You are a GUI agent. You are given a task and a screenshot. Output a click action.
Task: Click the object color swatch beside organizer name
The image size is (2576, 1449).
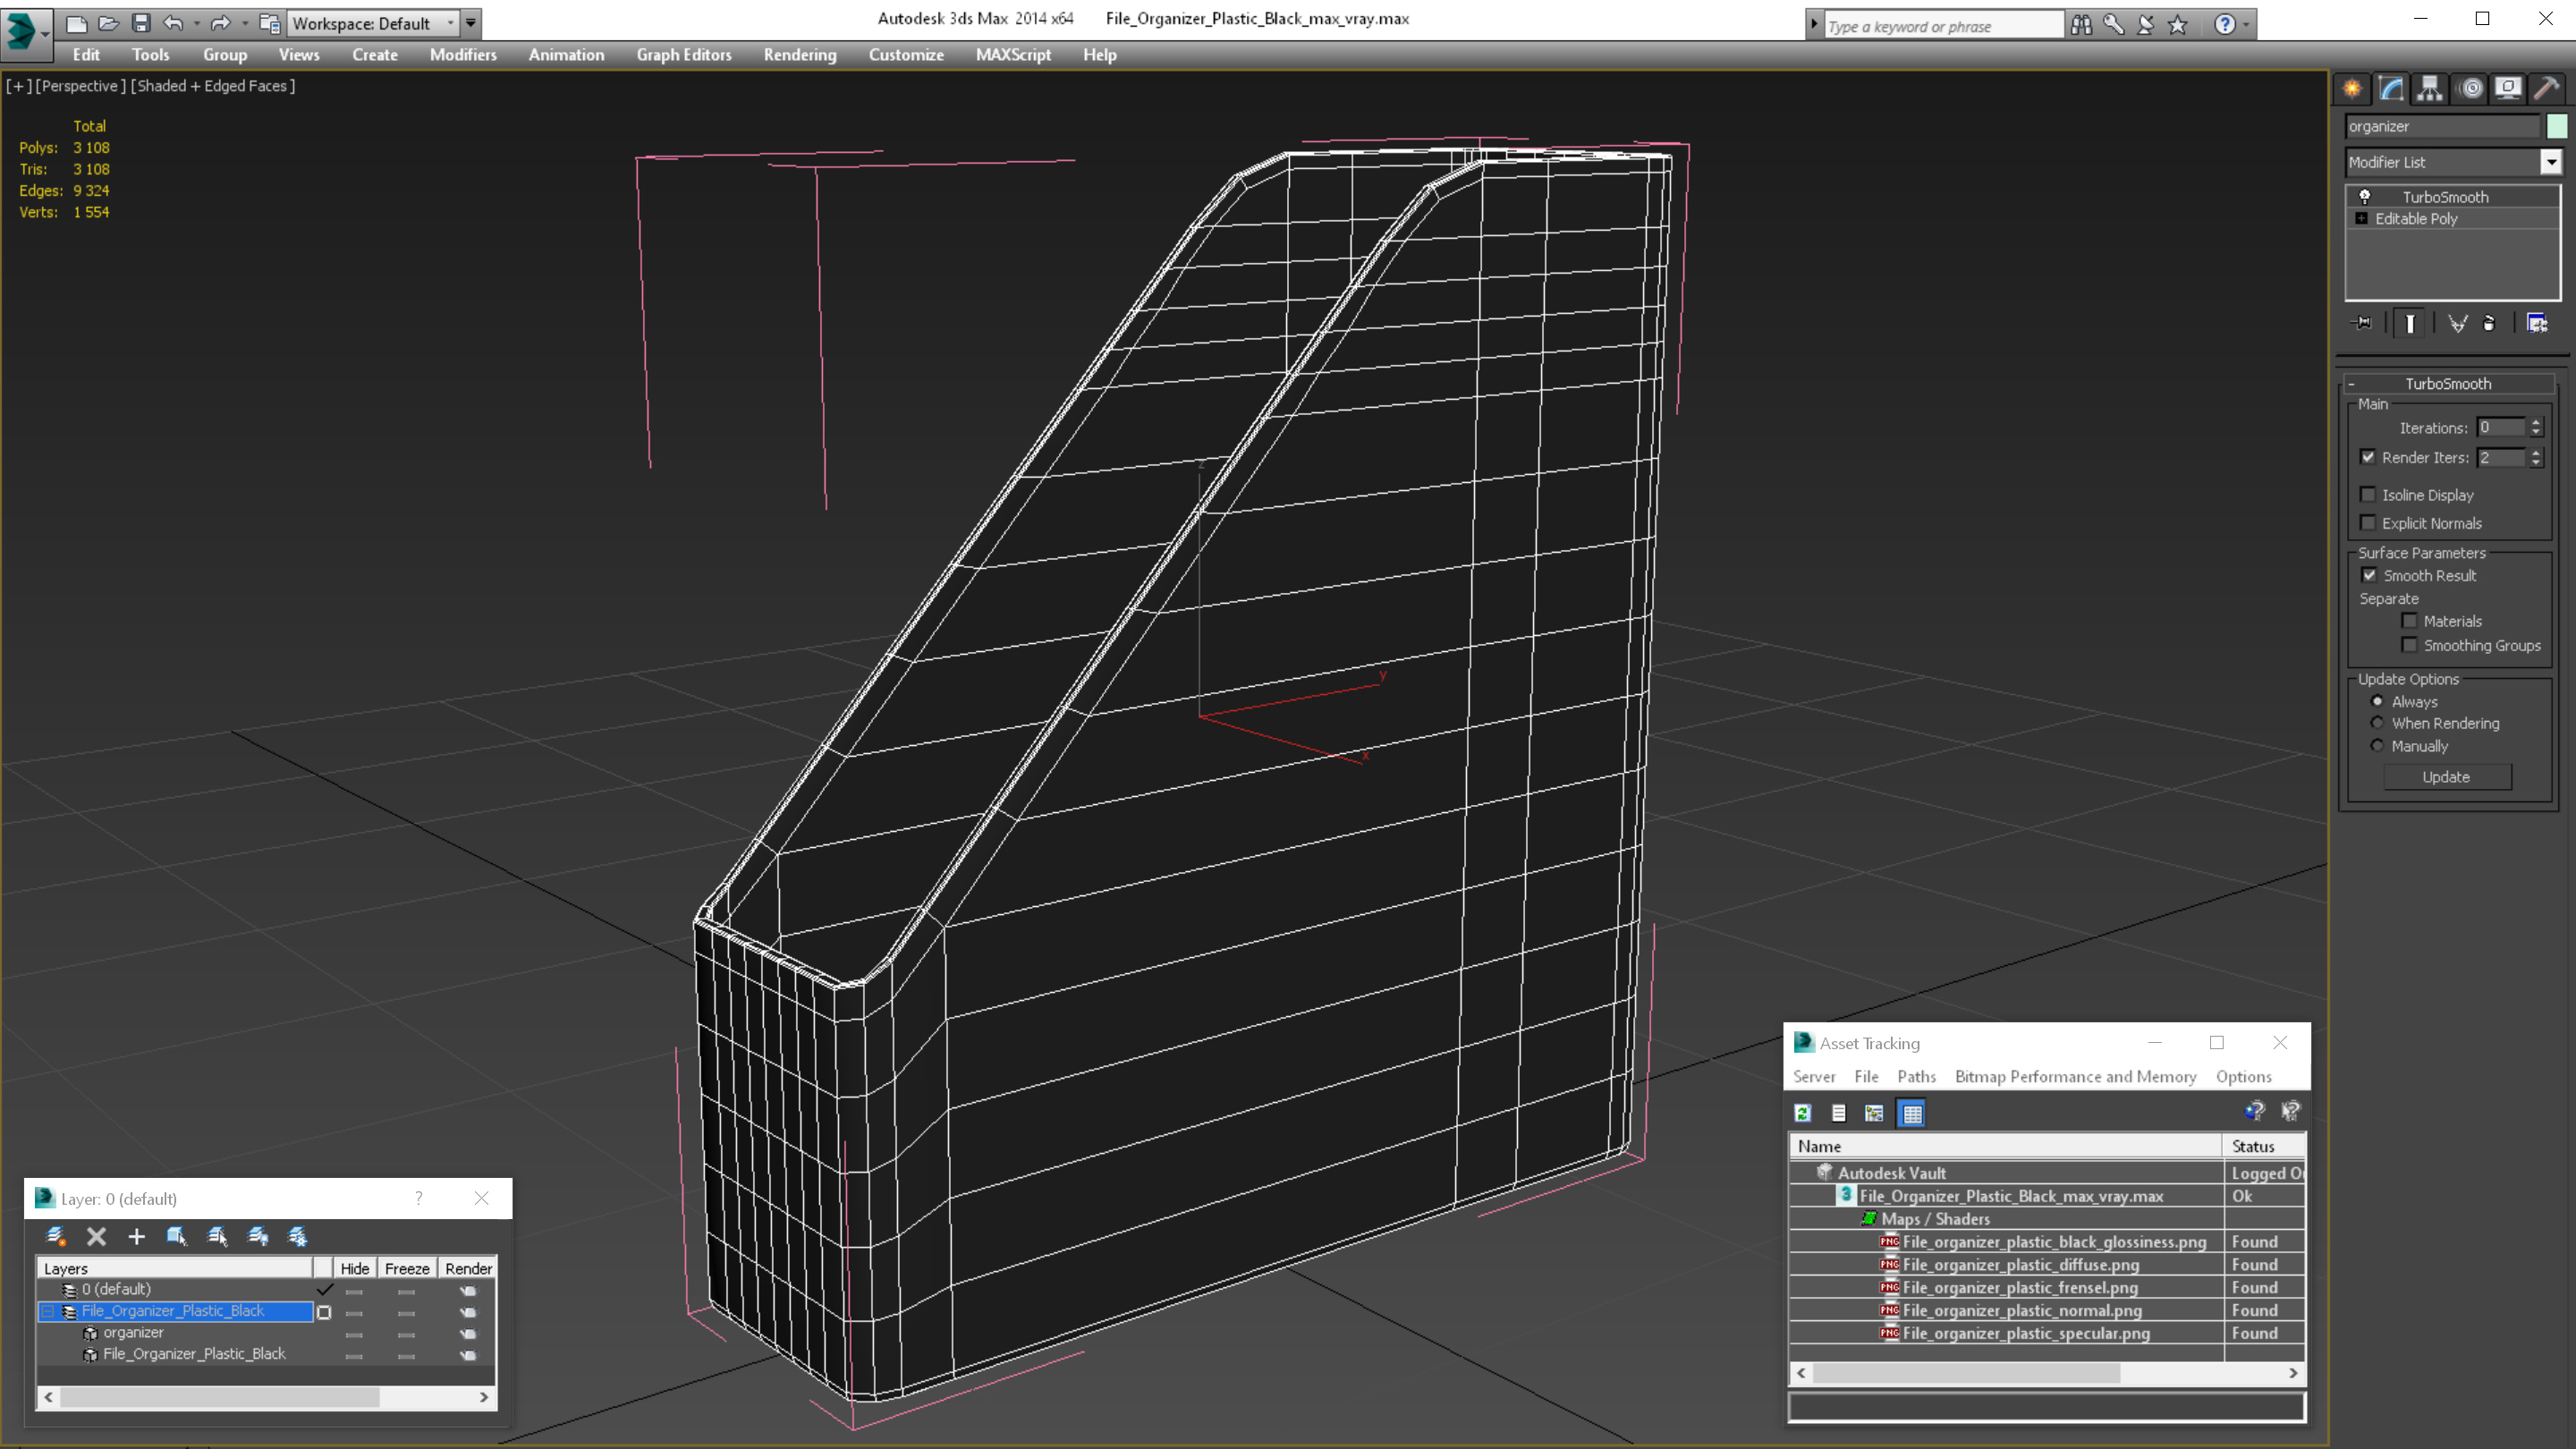2556,126
